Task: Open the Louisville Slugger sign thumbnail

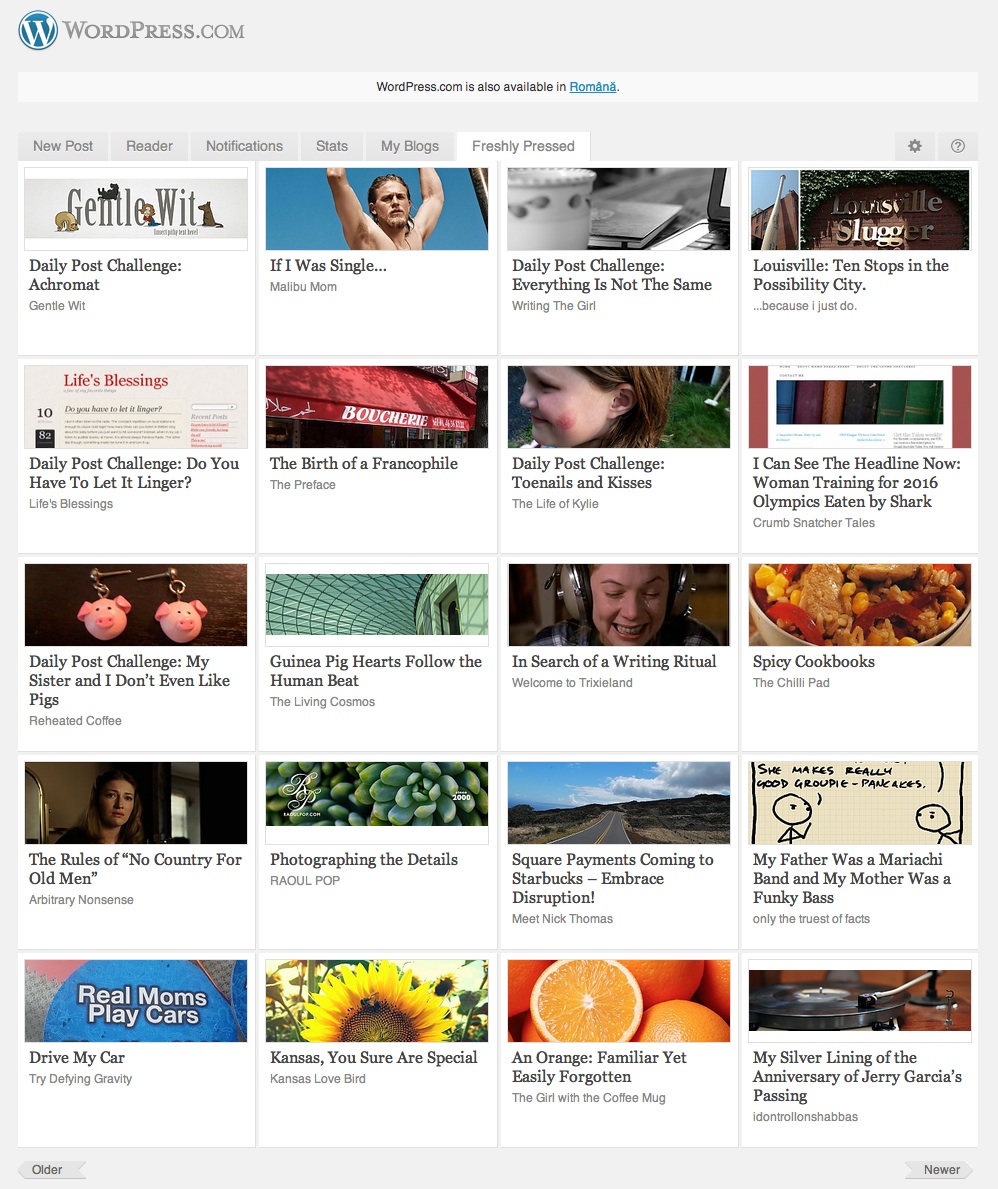Action: click(860, 209)
